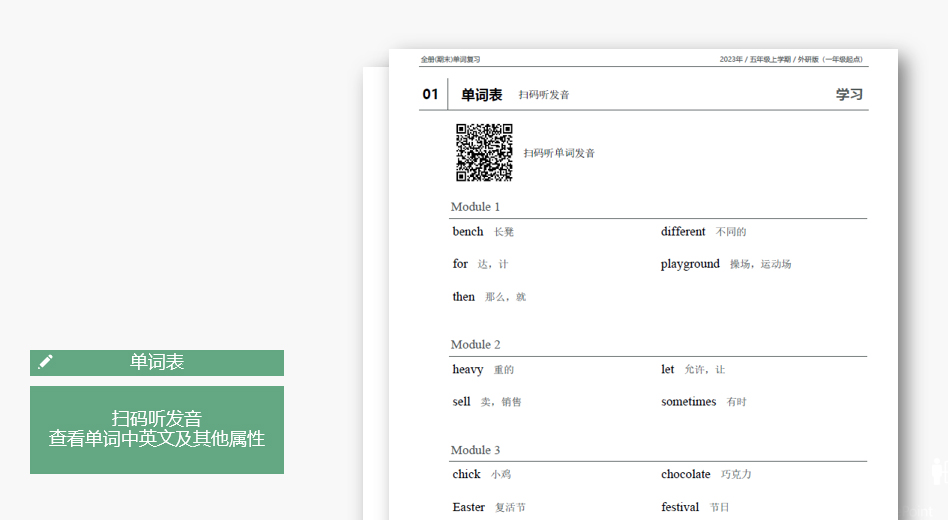Screen dimensions: 950x520
Task: Click the word Easter
Action: (x=468, y=507)
